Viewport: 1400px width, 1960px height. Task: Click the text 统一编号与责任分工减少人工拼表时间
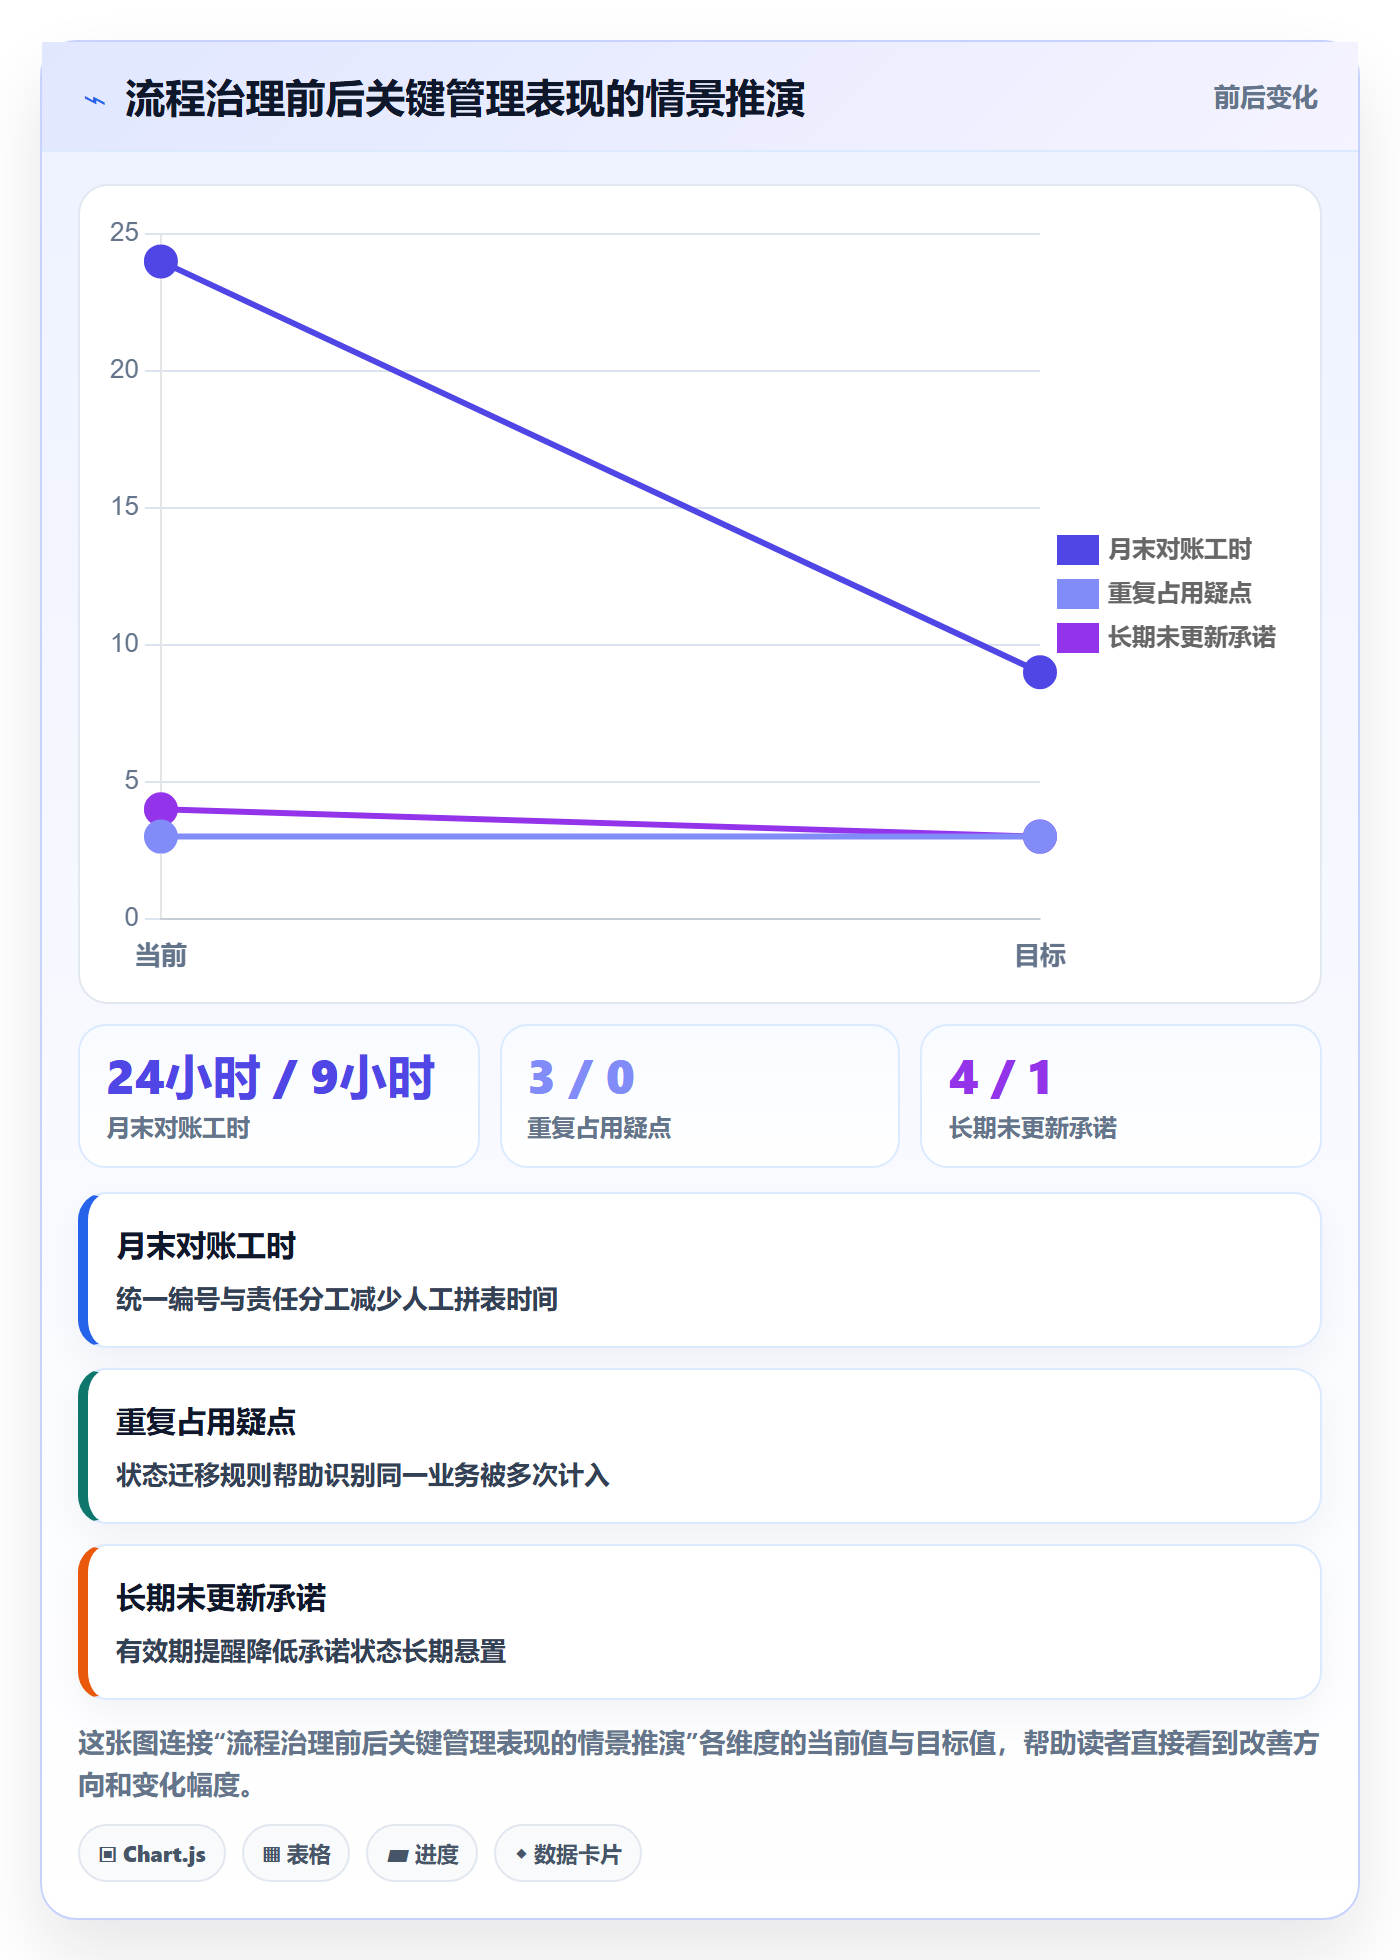pos(337,1299)
